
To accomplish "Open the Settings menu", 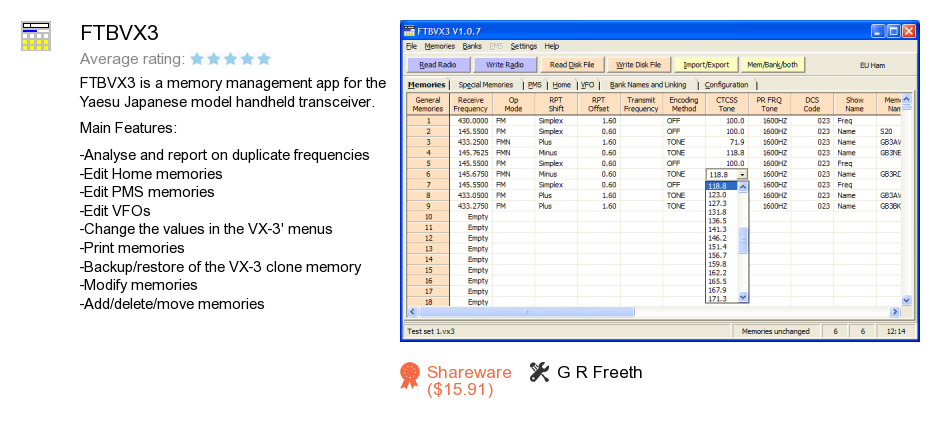I will point(523,46).
